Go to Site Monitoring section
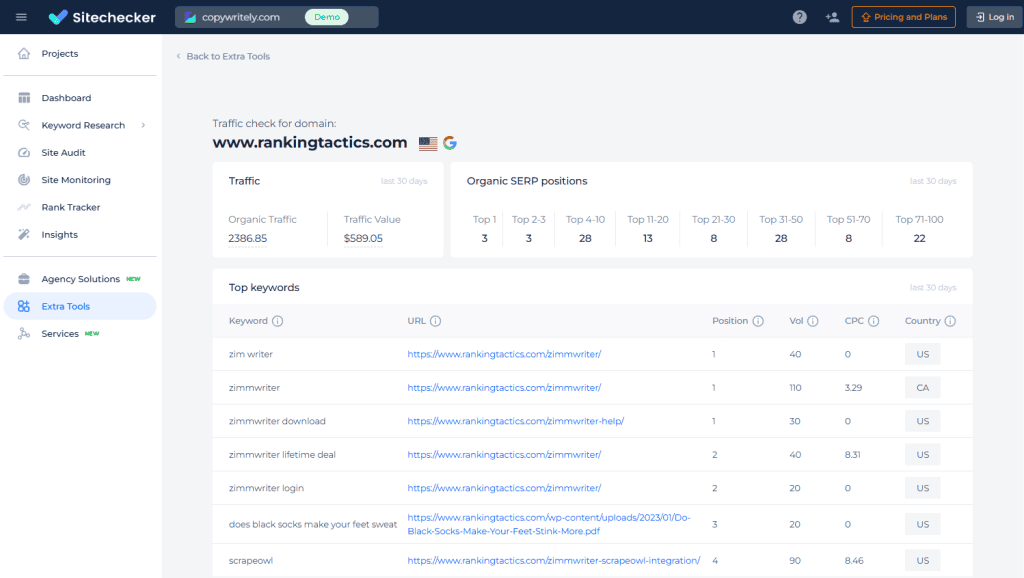 76,180
